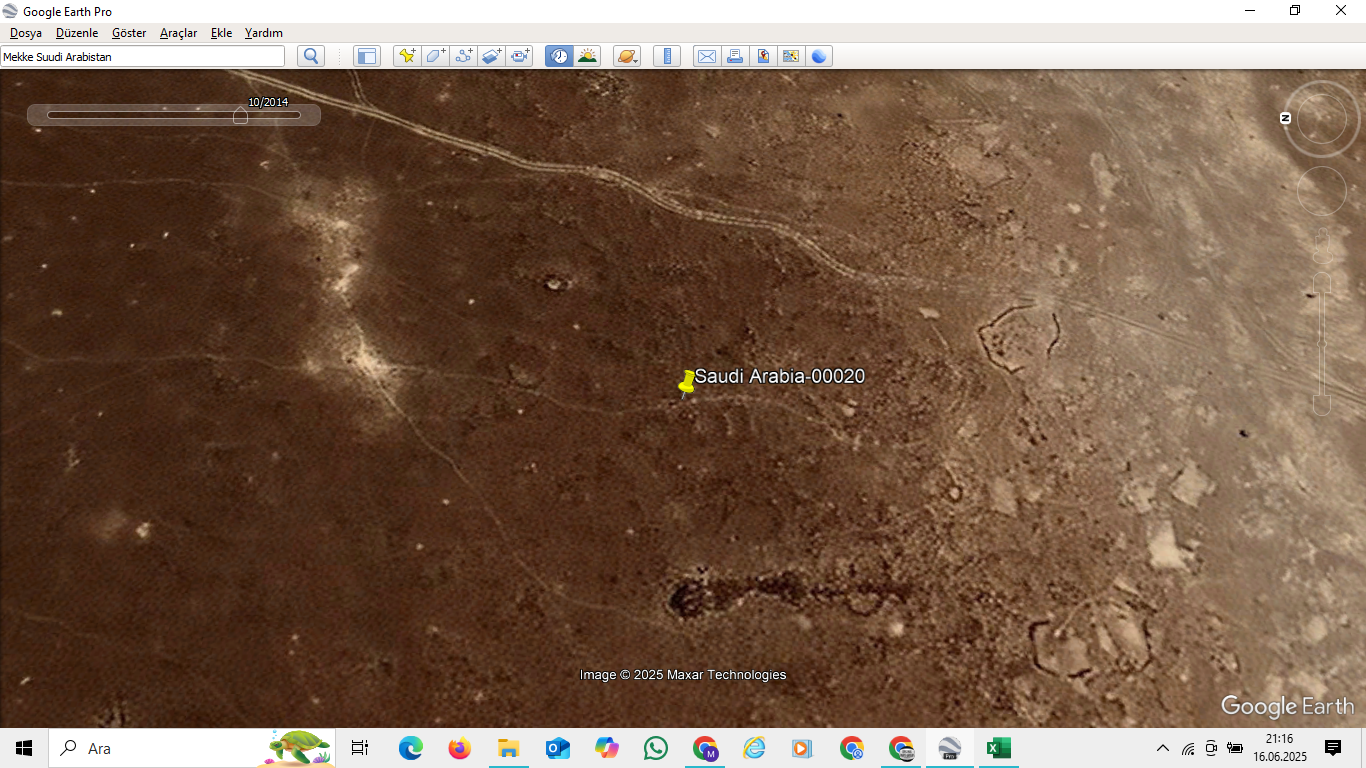Click the N north indicator on the compass
The width and height of the screenshot is (1366, 768).
[1286, 118]
